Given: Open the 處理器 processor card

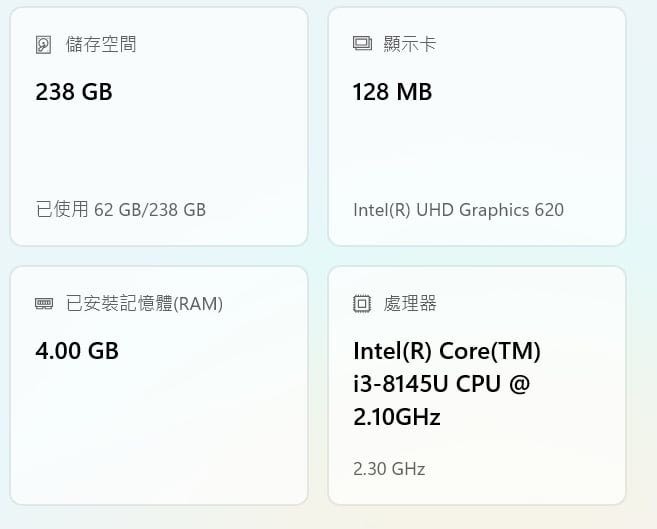Looking at the screenshot, I should [x=477, y=385].
